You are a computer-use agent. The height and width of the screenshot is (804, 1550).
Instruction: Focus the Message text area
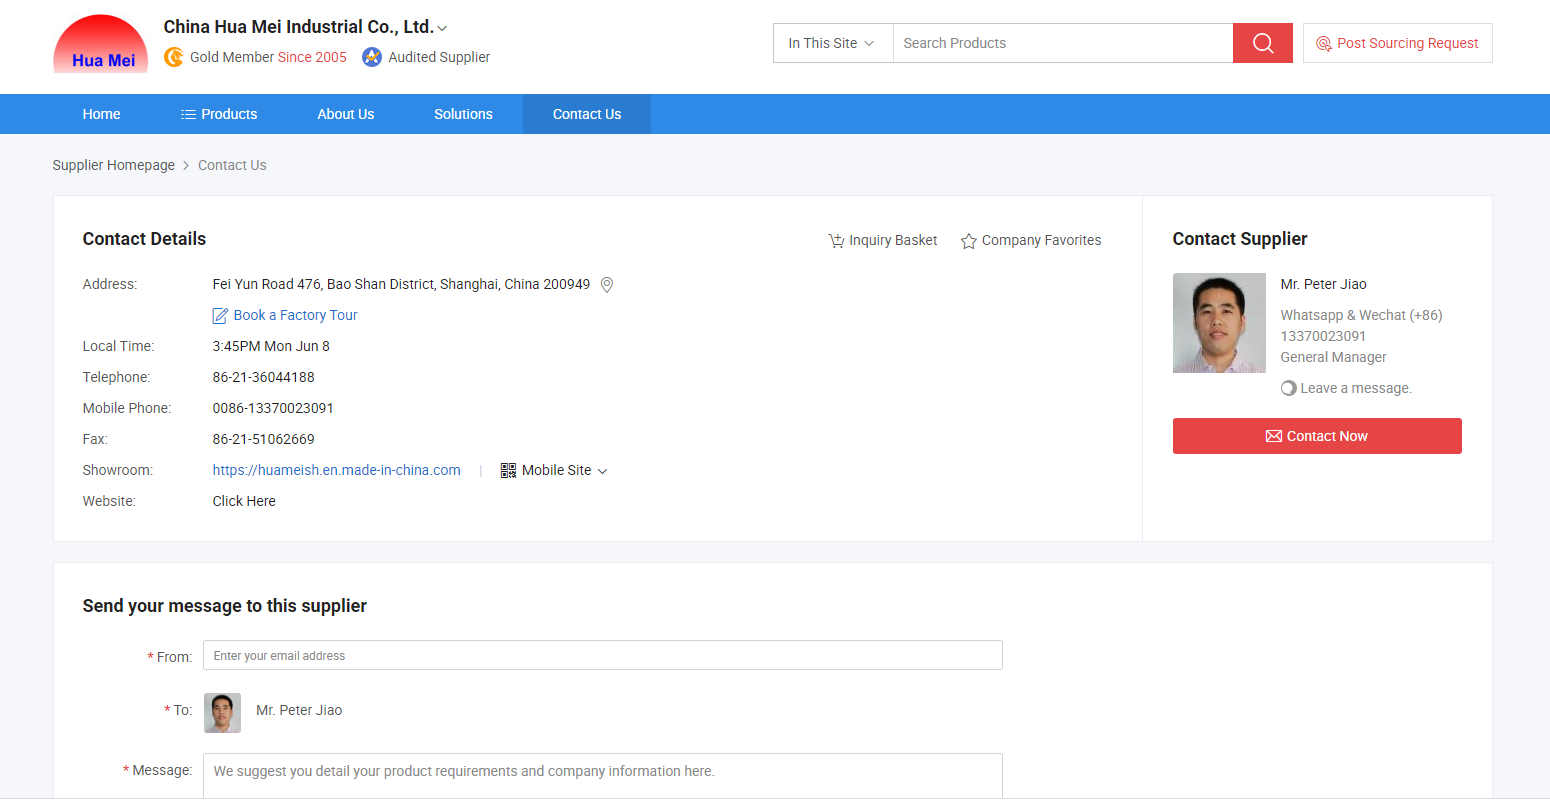603,776
